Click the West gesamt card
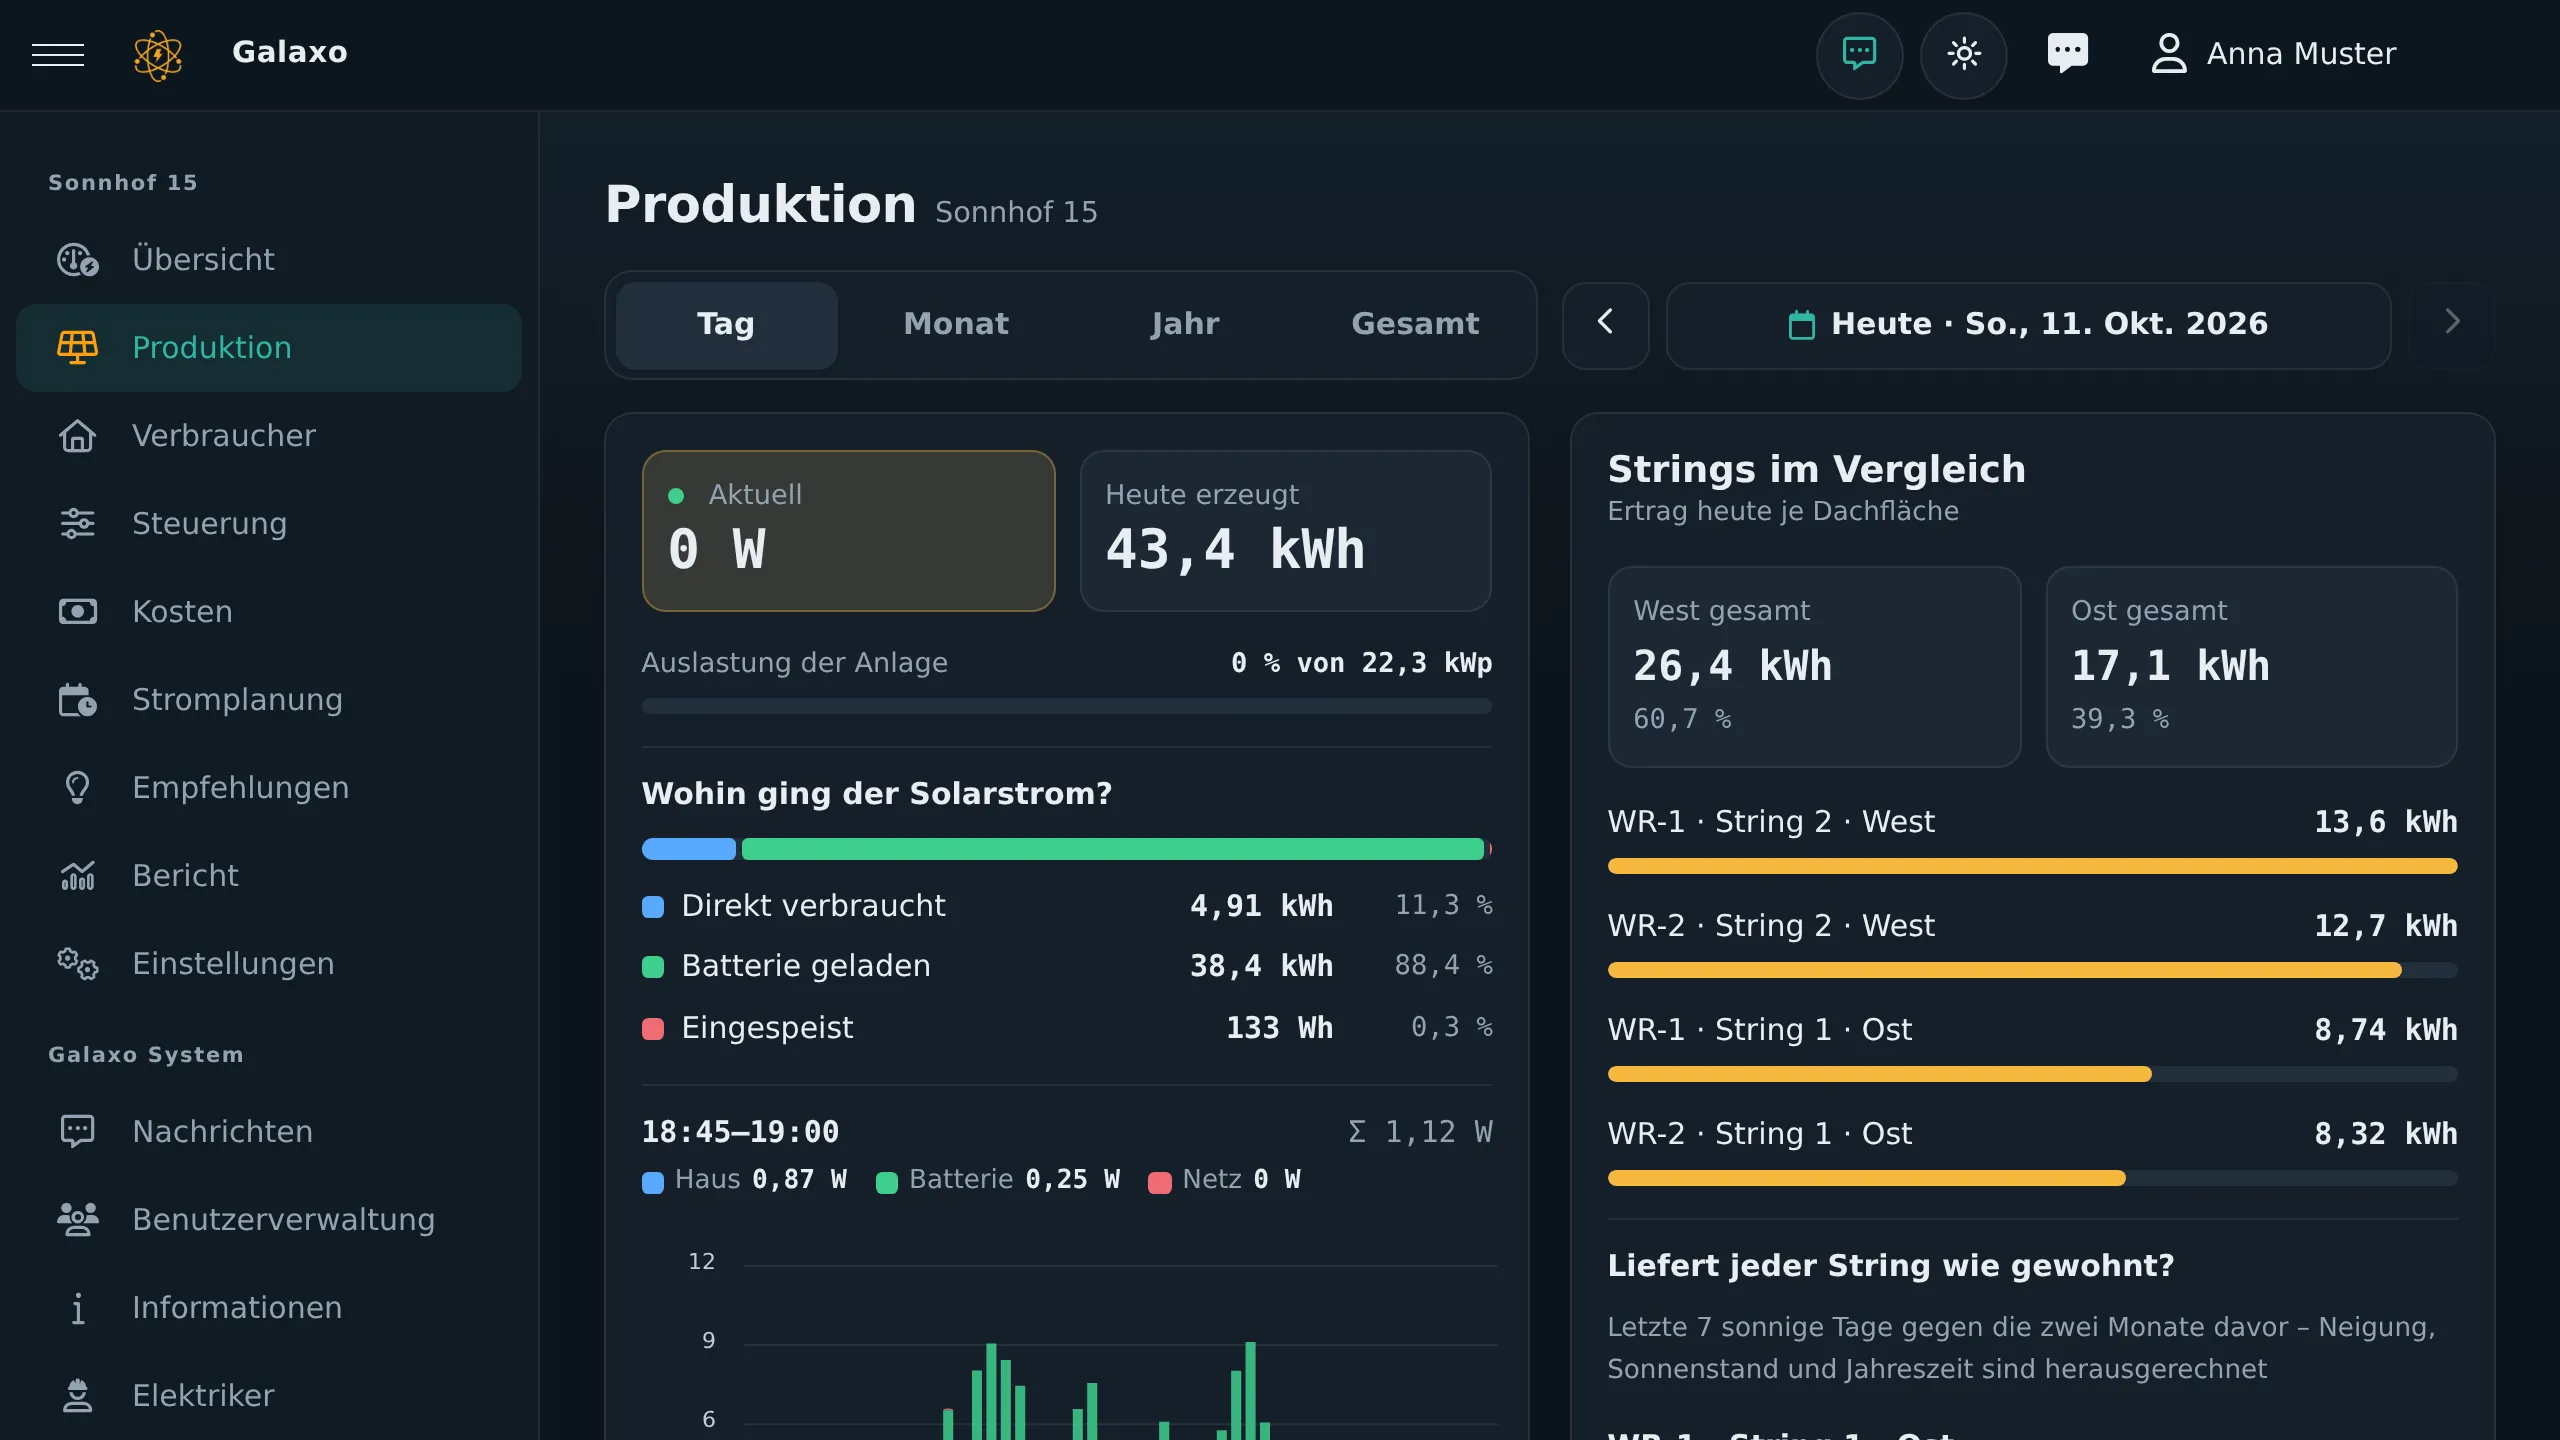2560x1440 pixels. [x=1814, y=667]
